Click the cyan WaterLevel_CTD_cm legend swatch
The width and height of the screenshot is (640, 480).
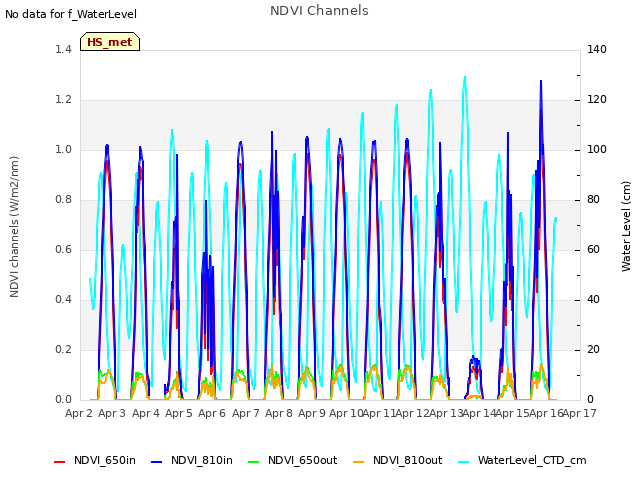tap(463, 462)
